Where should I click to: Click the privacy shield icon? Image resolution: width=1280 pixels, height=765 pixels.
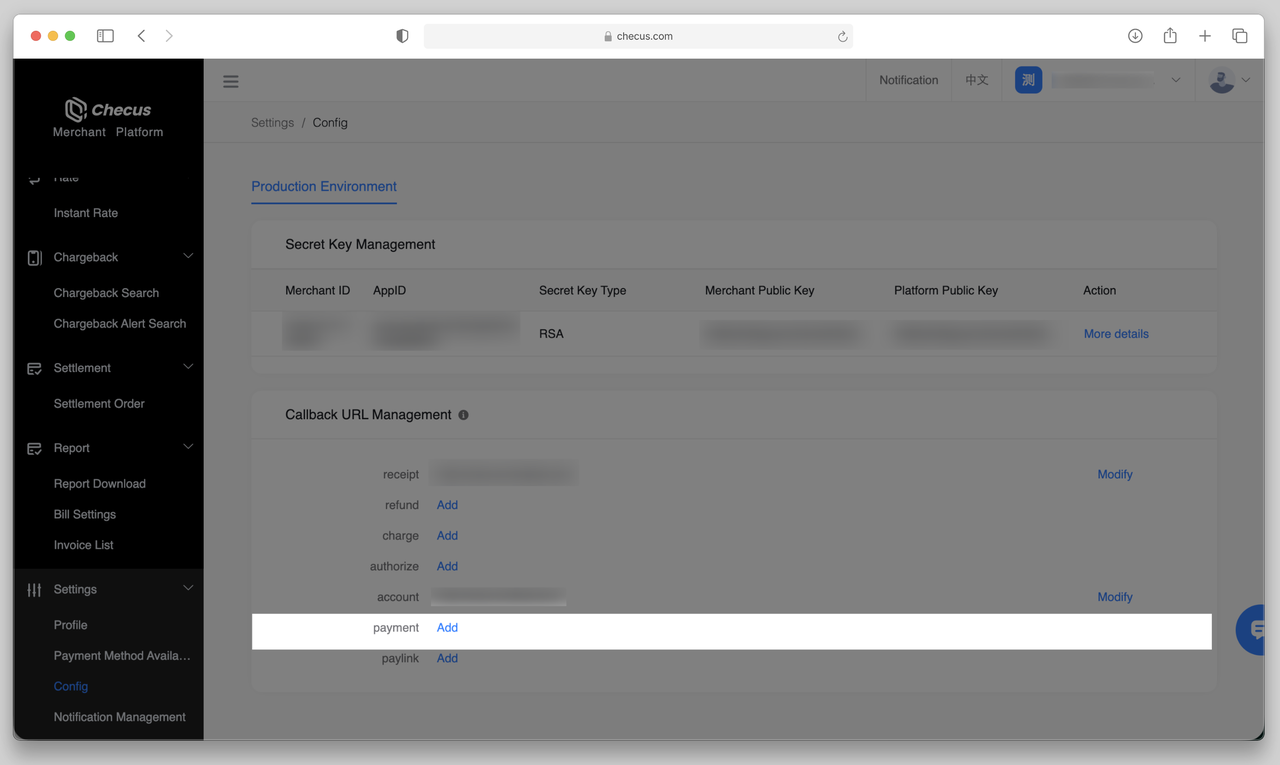click(402, 36)
